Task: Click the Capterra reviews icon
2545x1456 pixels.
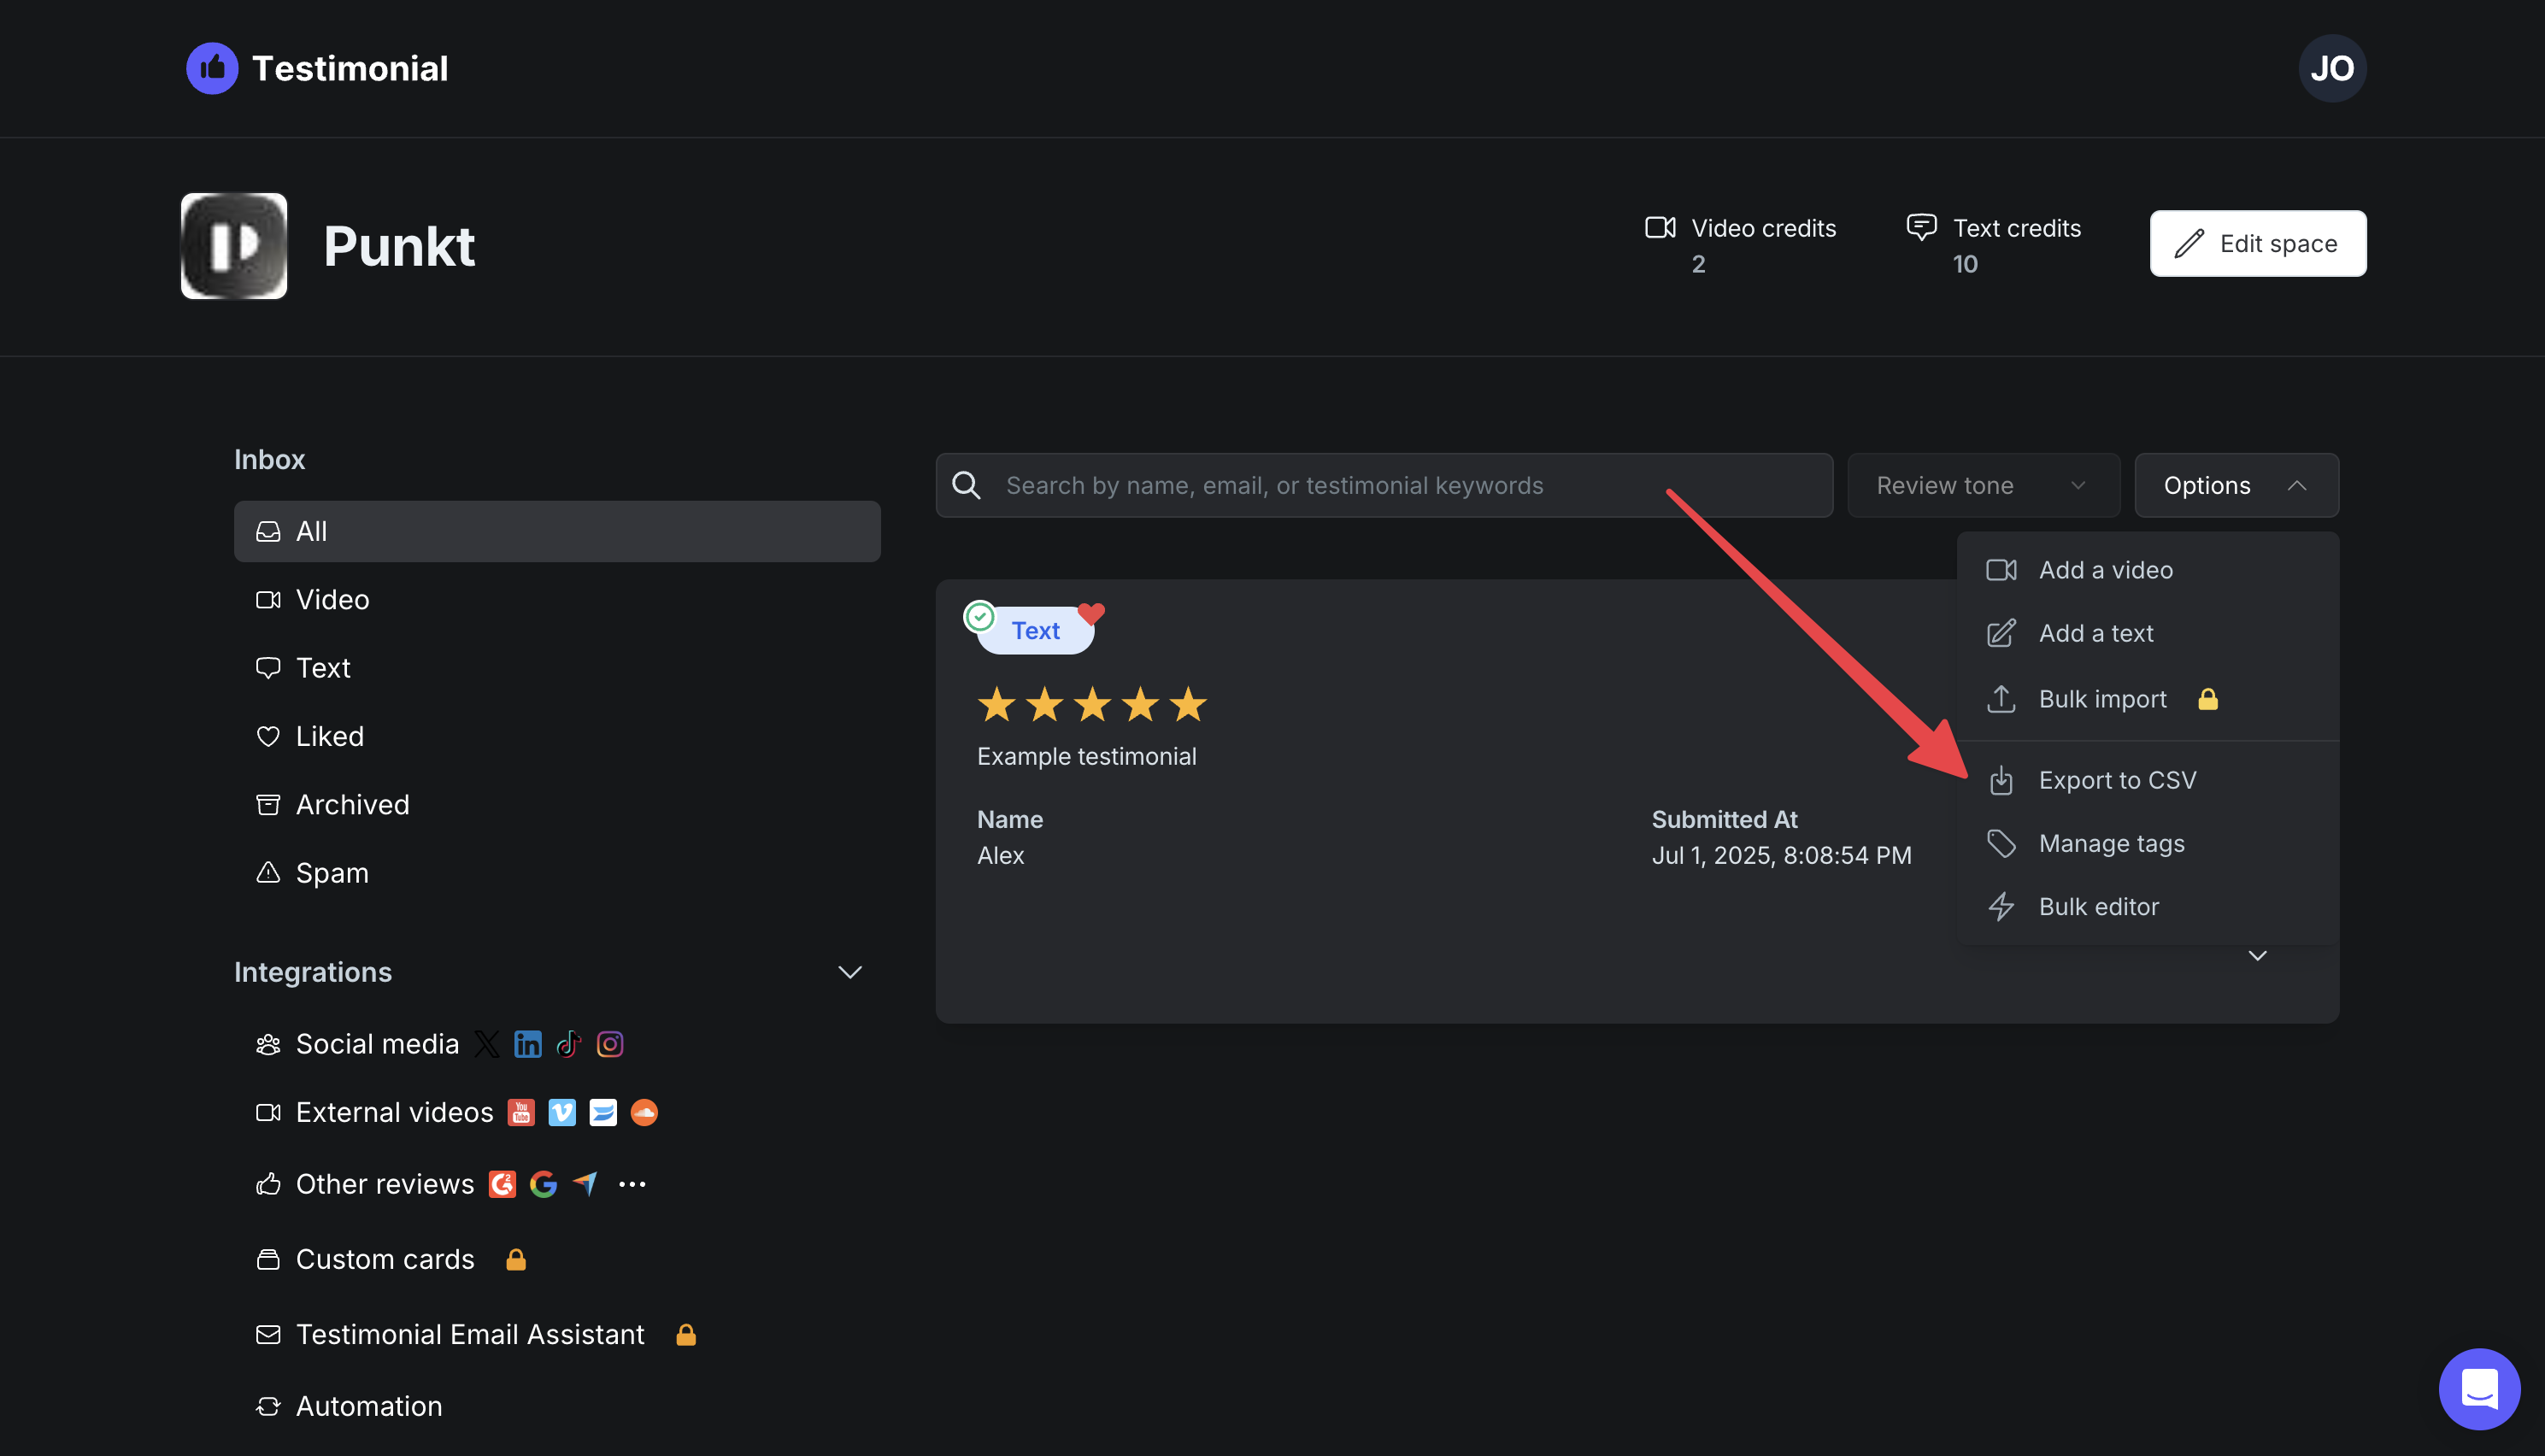Action: click(585, 1184)
